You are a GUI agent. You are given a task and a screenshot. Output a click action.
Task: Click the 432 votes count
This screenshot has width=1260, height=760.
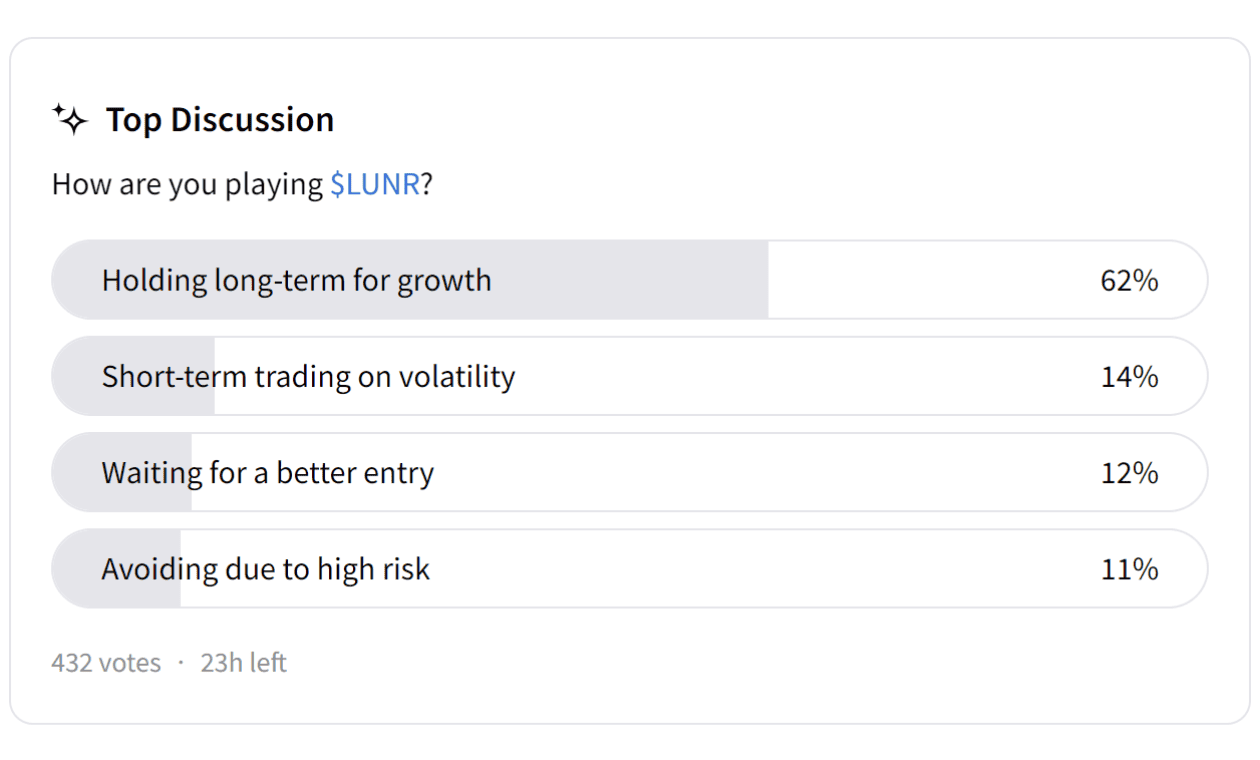point(106,663)
